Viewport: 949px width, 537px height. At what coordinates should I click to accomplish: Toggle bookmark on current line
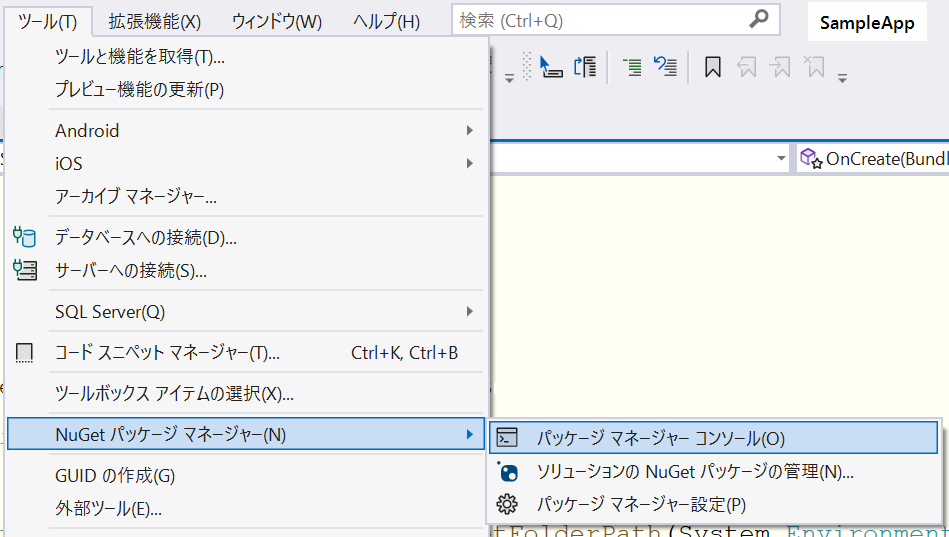click(712, 66)
